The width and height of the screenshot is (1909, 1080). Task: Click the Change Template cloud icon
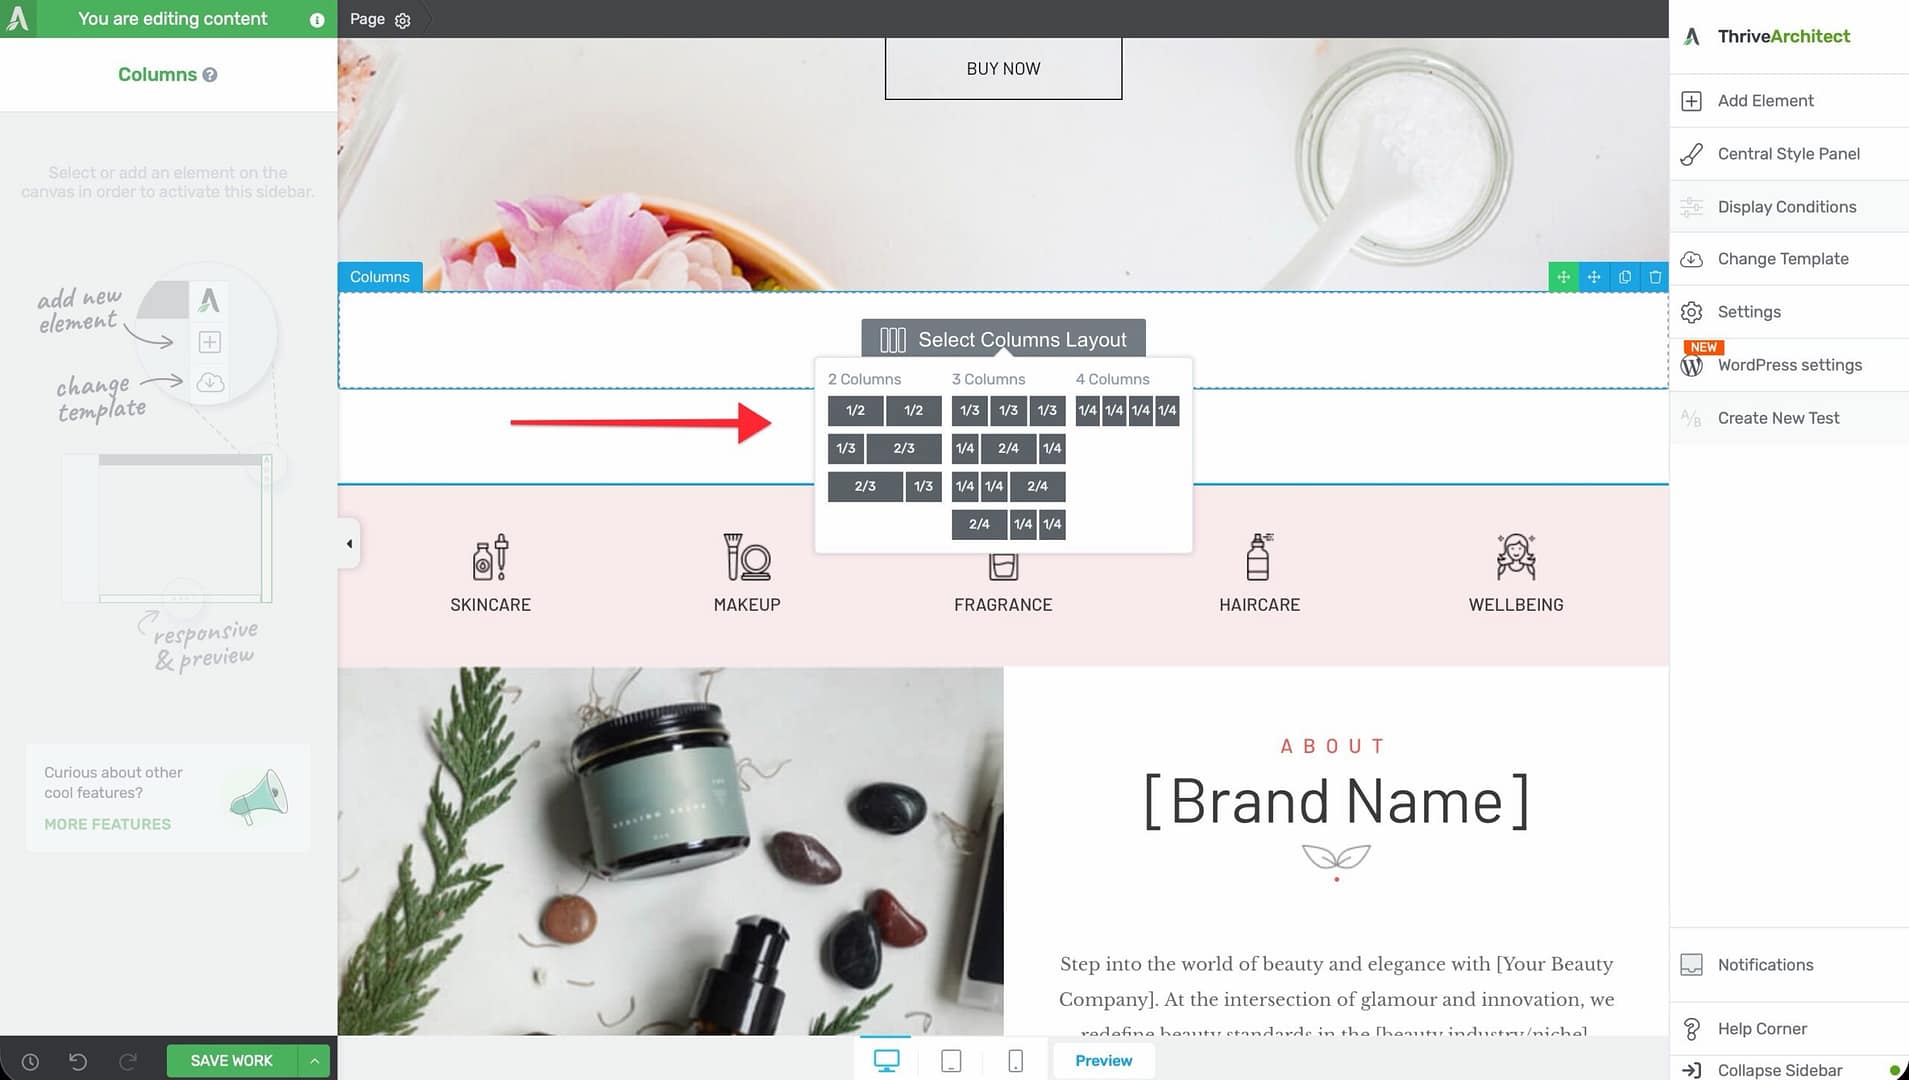(1691, 259)
